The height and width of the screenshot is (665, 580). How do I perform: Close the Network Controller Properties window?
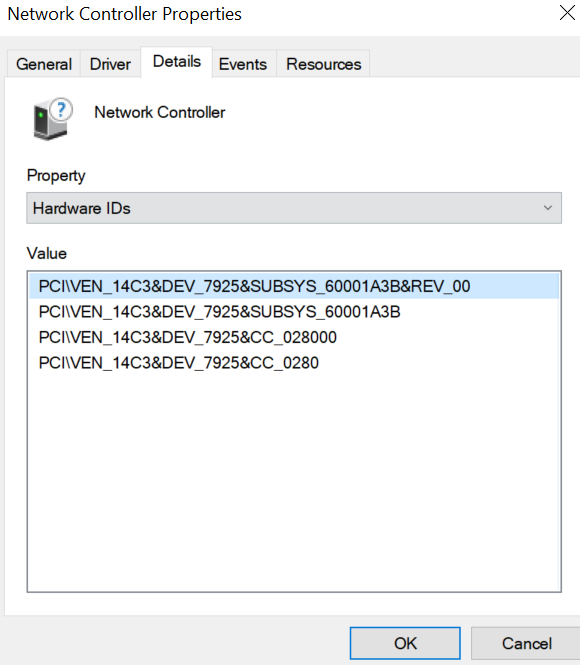(x=567, y=13)
